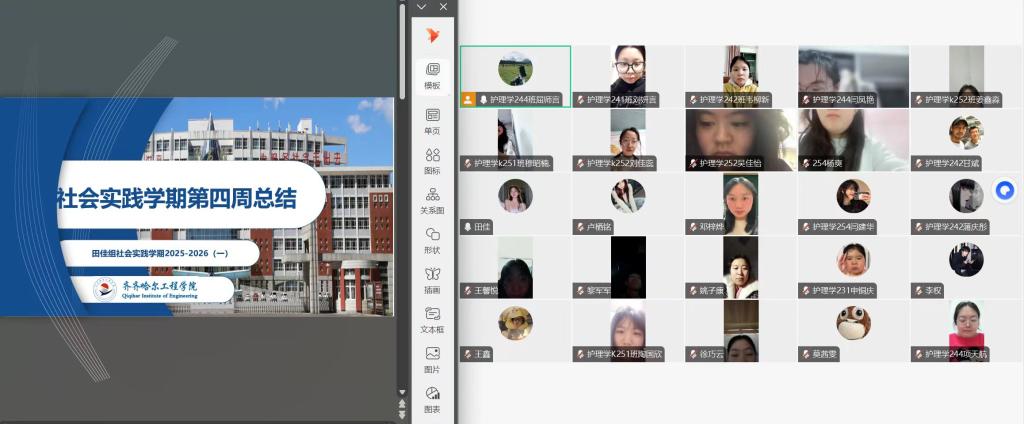Open the 图片 (Pictures) panel
1024x424 pixels.
pyautogui.click(x=432, y=359)
